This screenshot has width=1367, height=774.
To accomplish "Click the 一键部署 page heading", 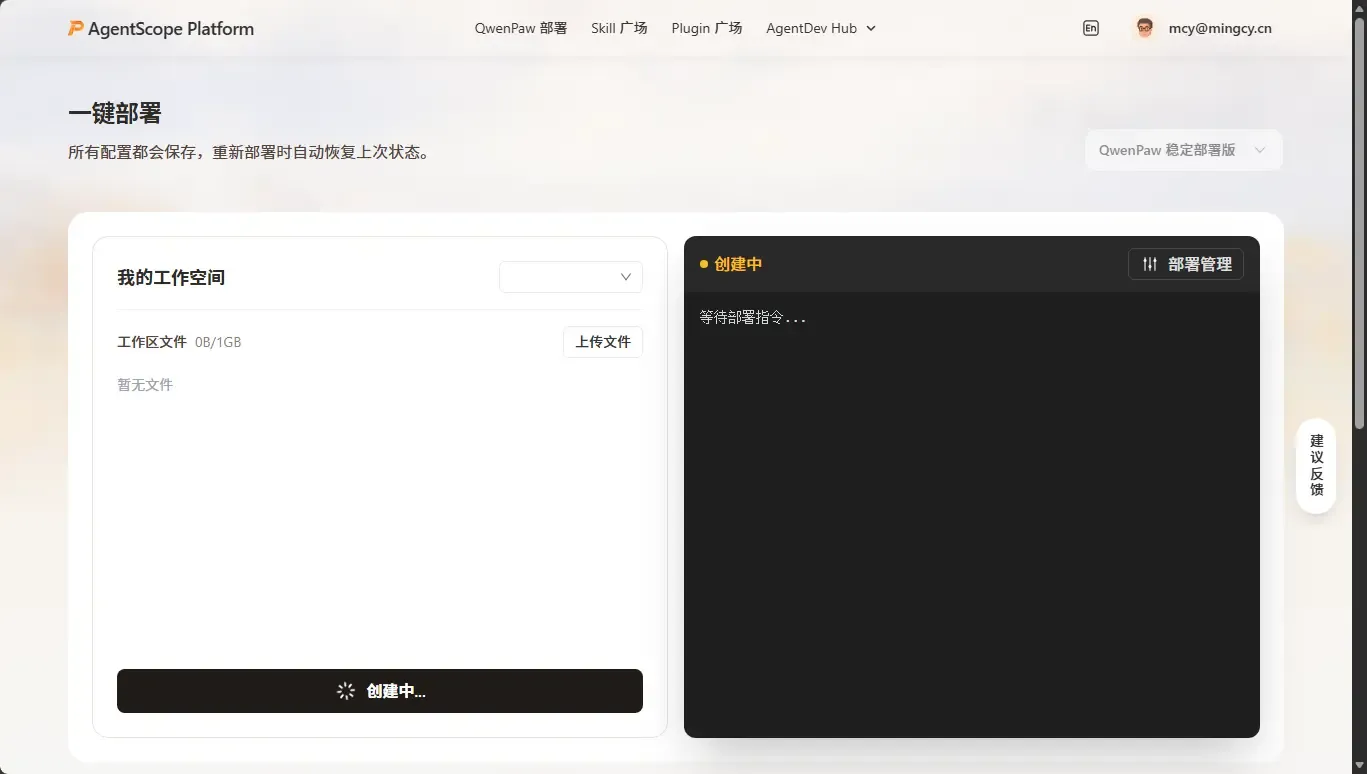I will coord(115,113).
